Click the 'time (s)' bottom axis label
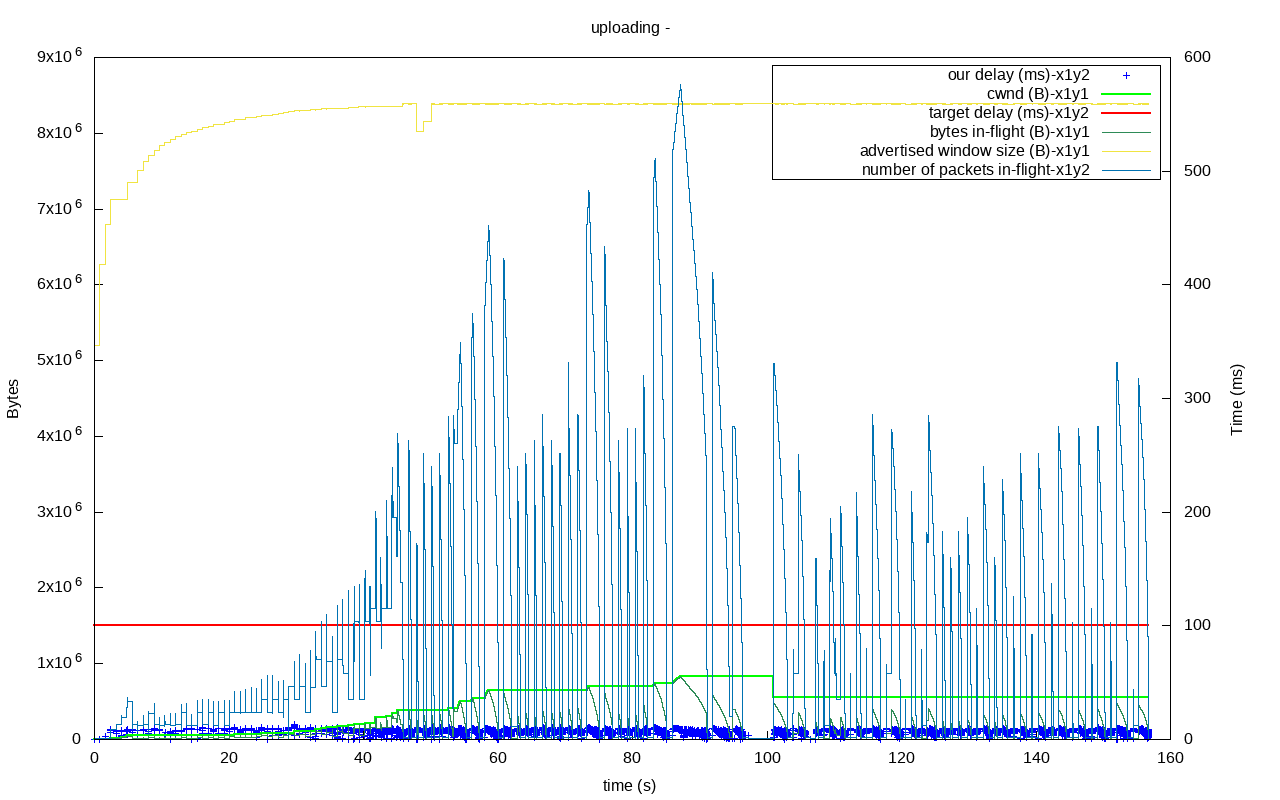This screenshot has height=800, width=1280. pyautogui.click(x=629, y=786)
